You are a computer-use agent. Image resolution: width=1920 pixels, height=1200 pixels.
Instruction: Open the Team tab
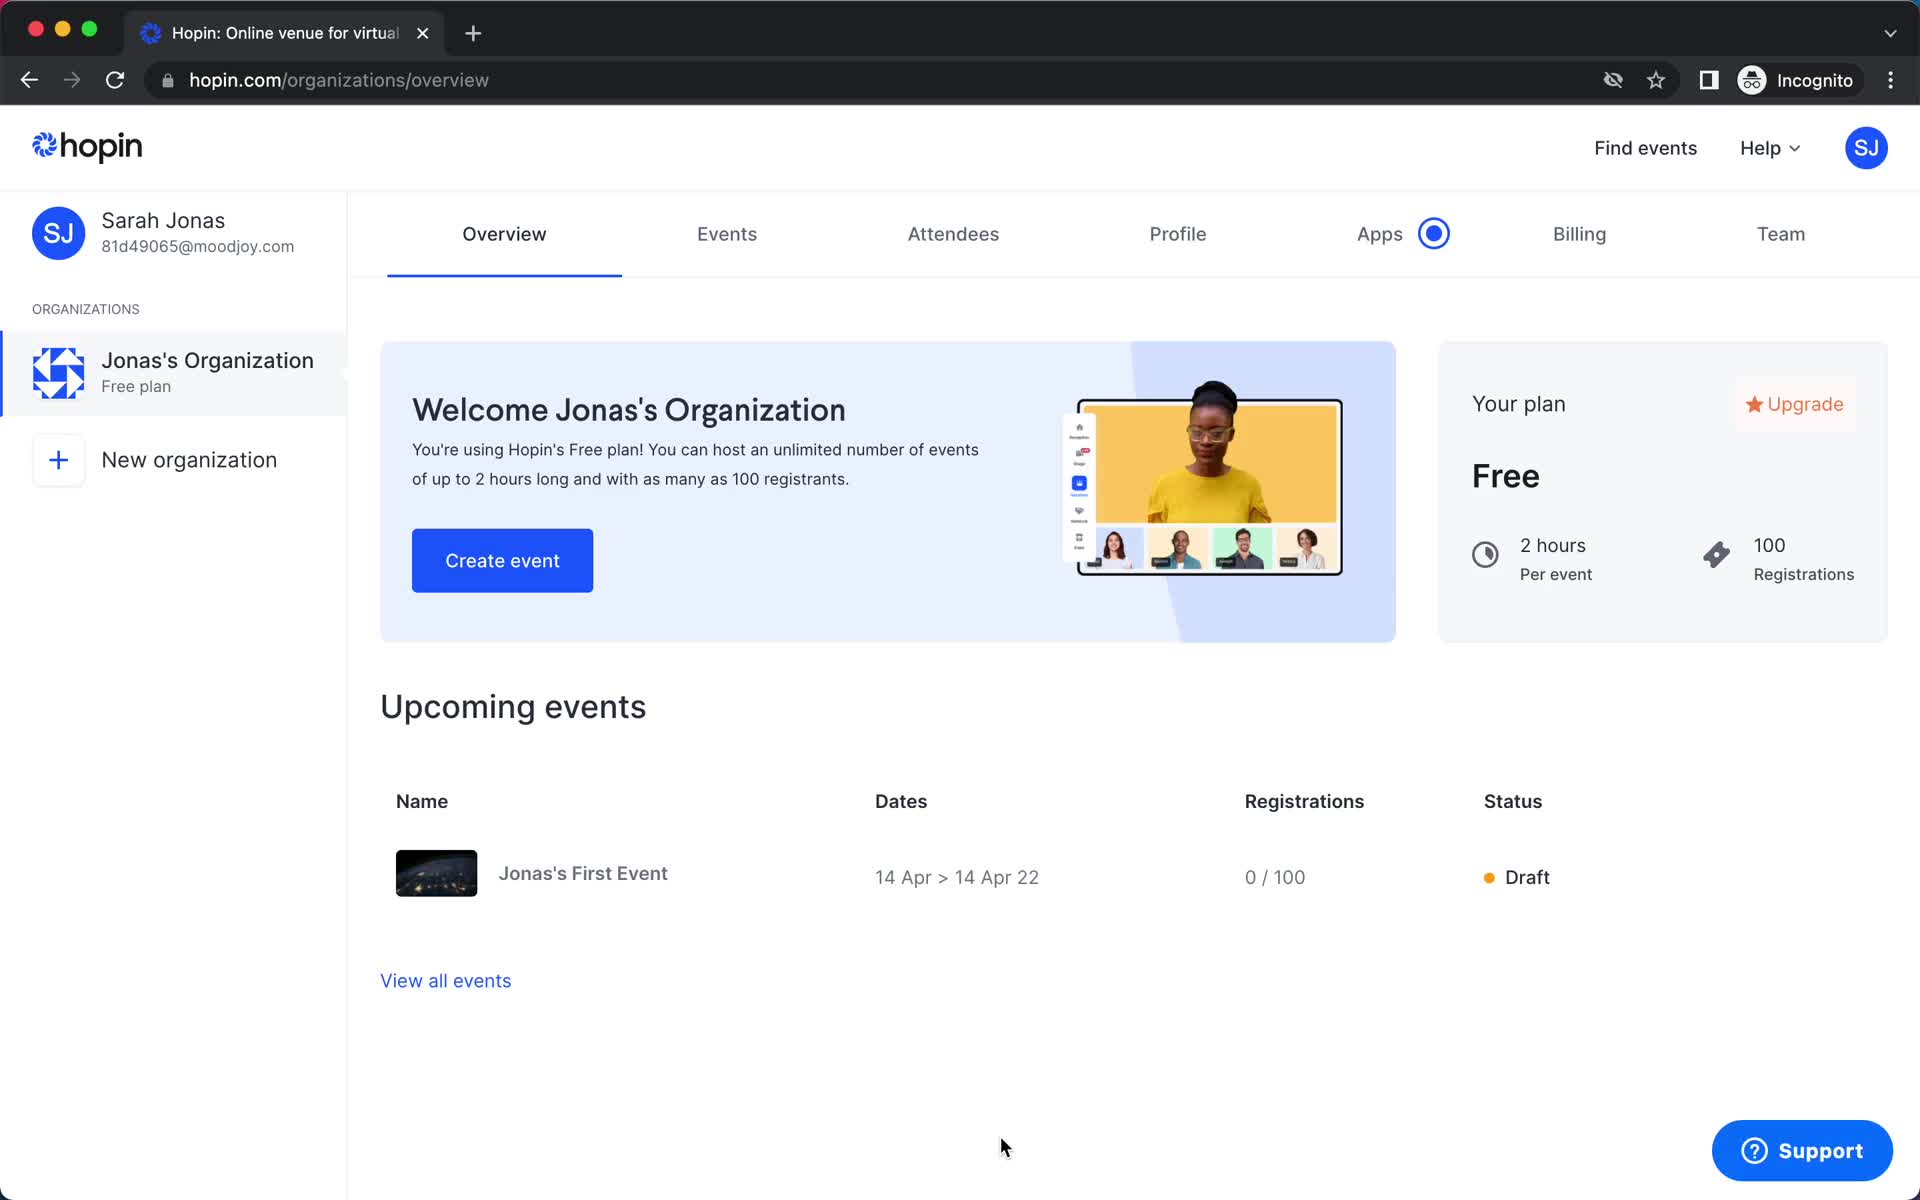pos(1781,234)
